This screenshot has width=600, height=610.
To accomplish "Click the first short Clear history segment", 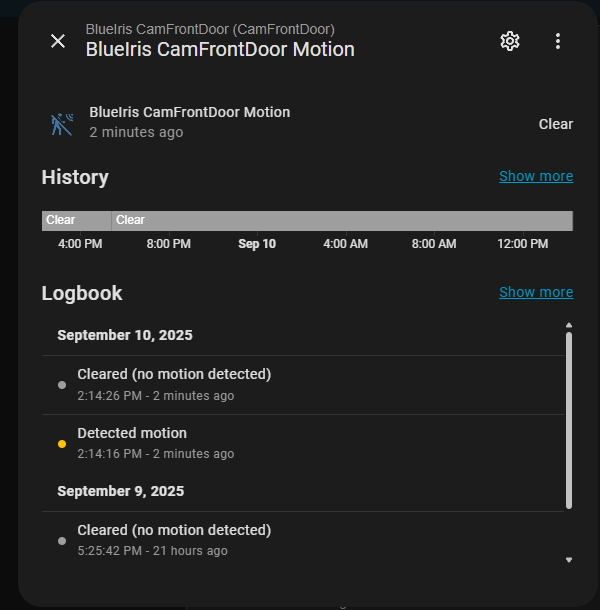I will 76,221.
